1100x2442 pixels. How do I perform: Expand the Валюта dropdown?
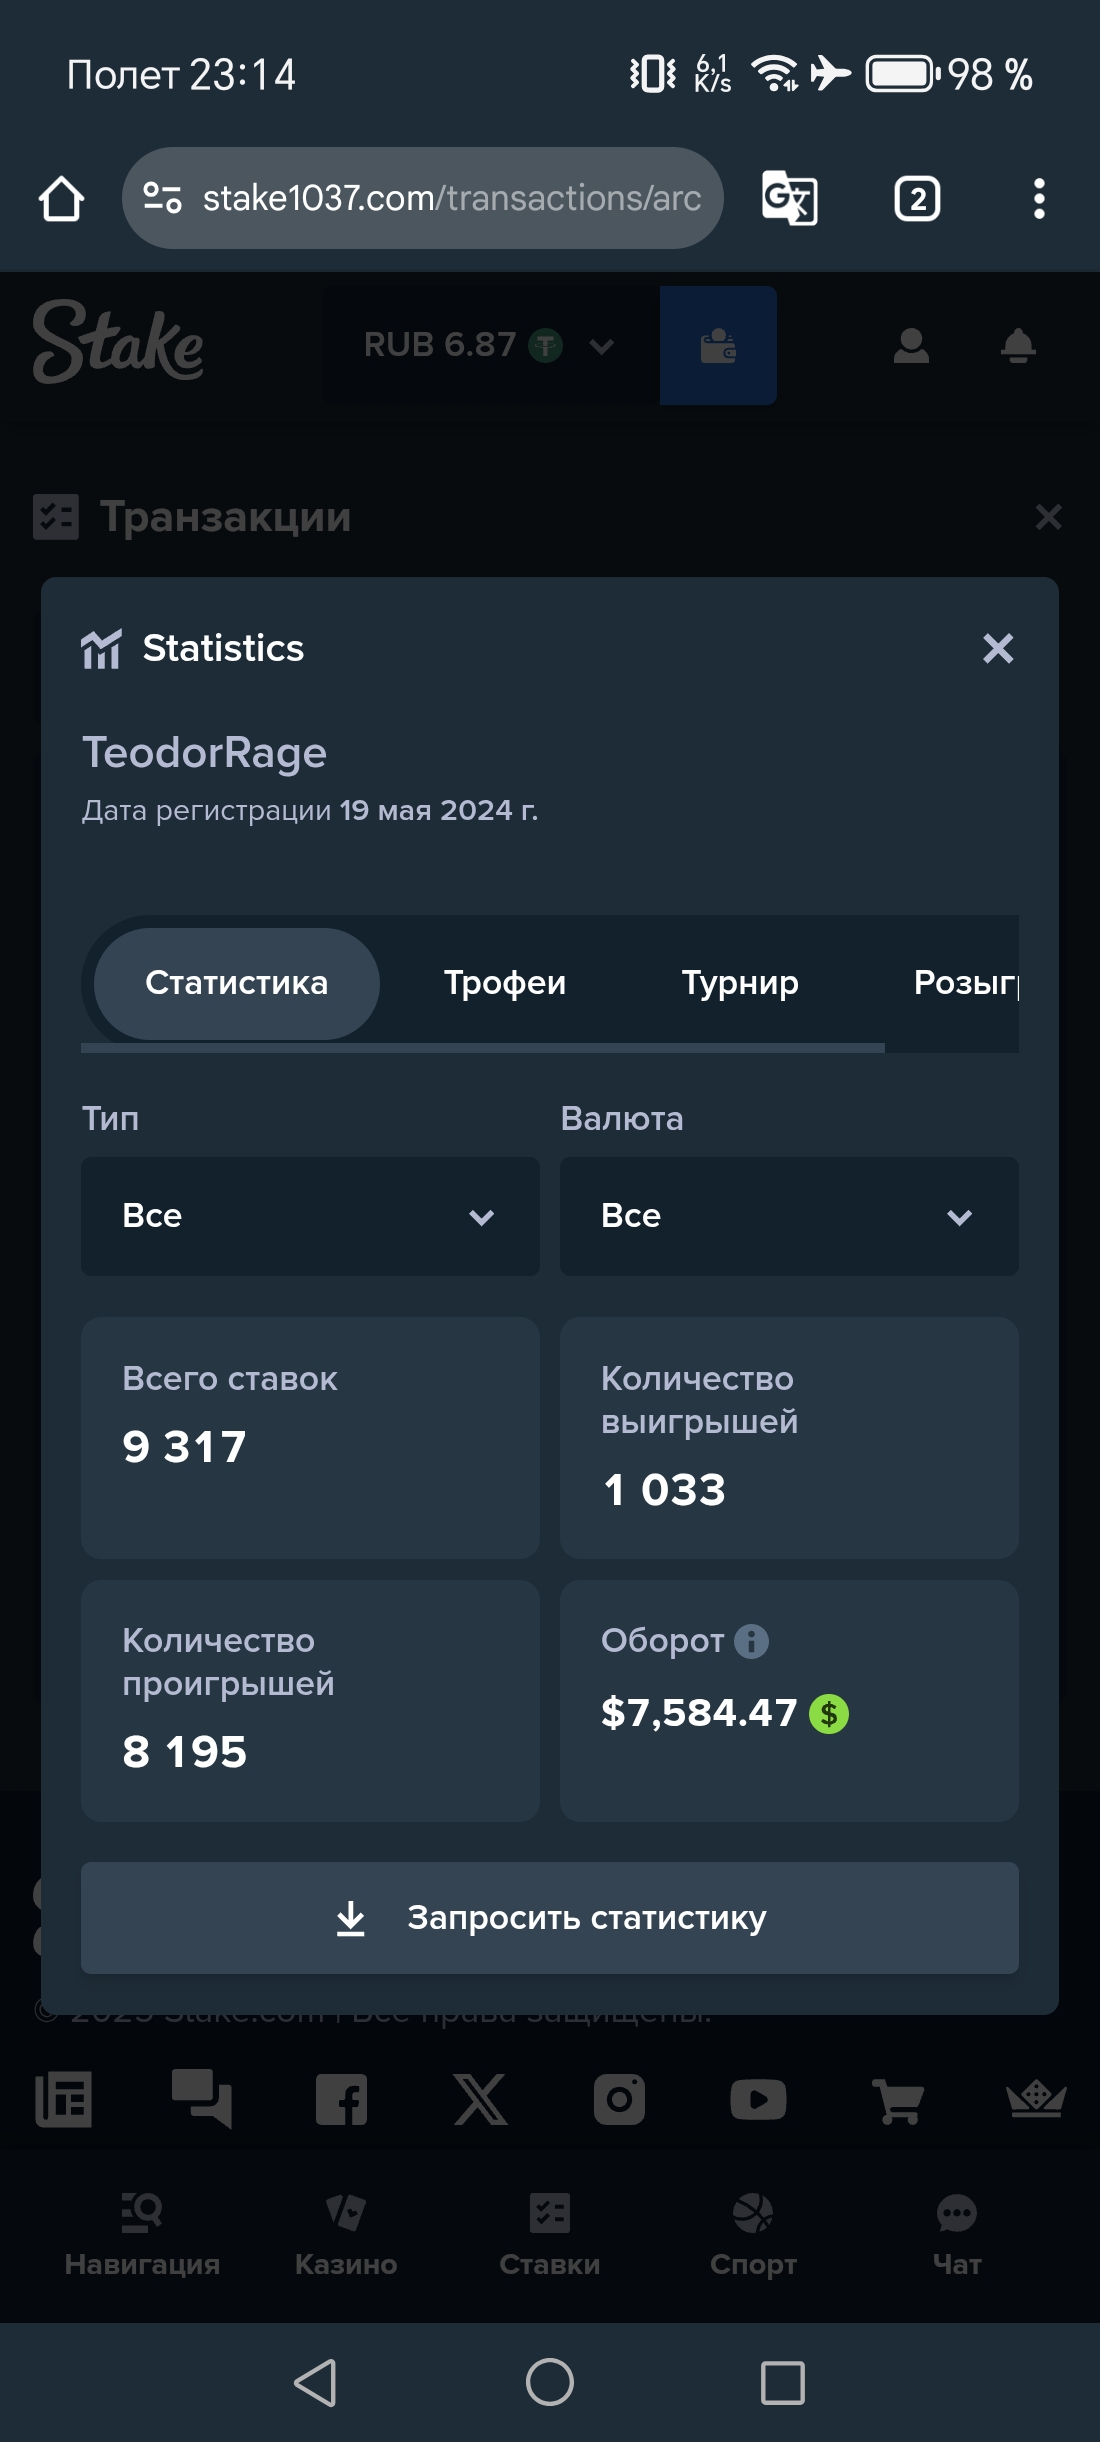click(x=789, y=1216)
